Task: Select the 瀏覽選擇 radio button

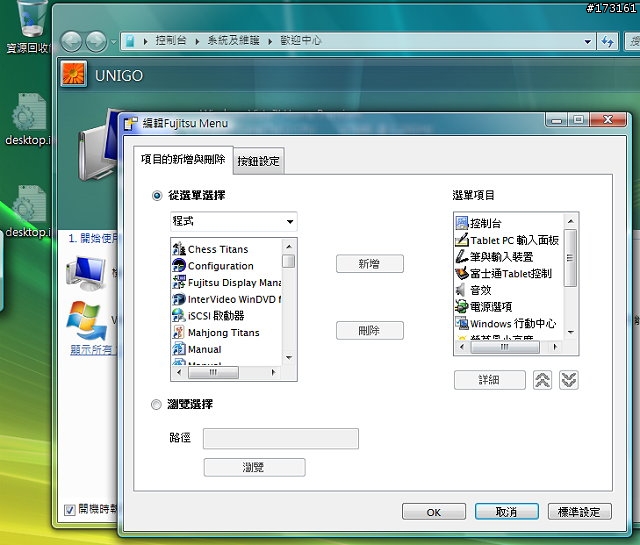Action: [156, 405]
